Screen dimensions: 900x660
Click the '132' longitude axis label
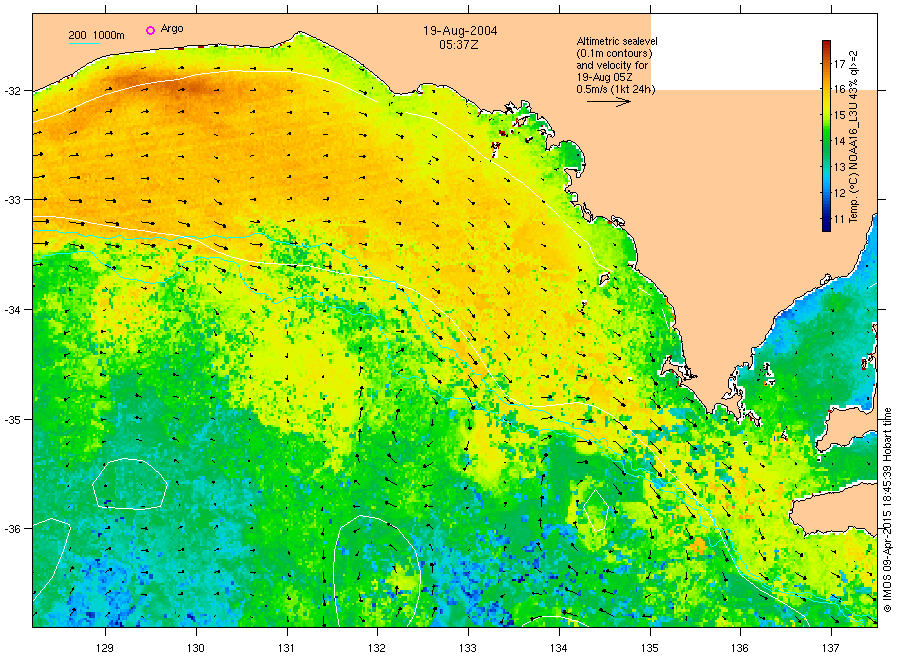[x=377, y=648]
